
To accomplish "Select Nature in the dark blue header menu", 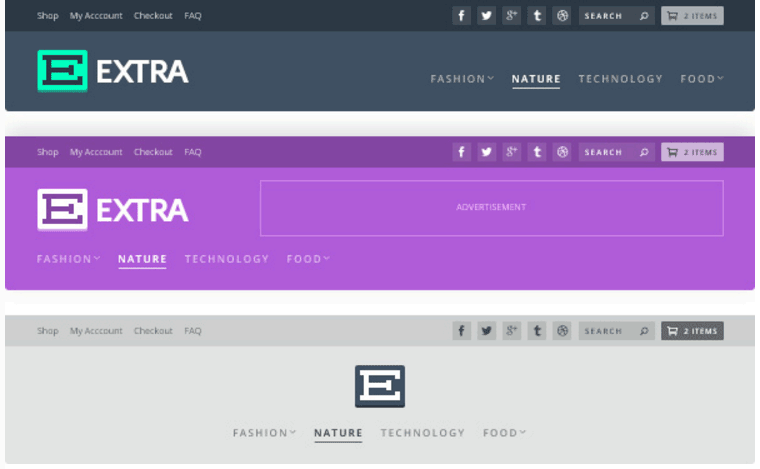I will pos(536,79).
